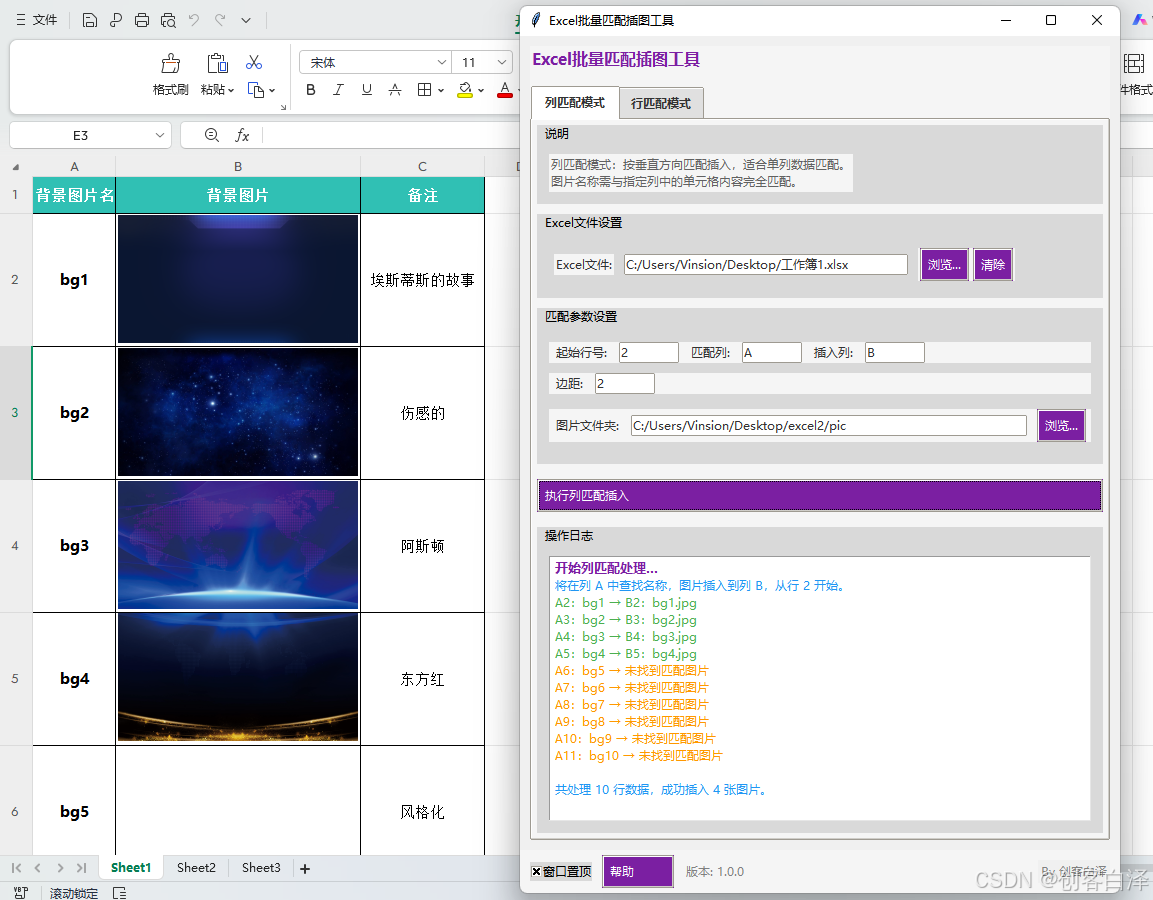Open the font size 11 dropdown
This screenshot has height=900, width=1153.
pyautogui.click(x=501, y=62)
